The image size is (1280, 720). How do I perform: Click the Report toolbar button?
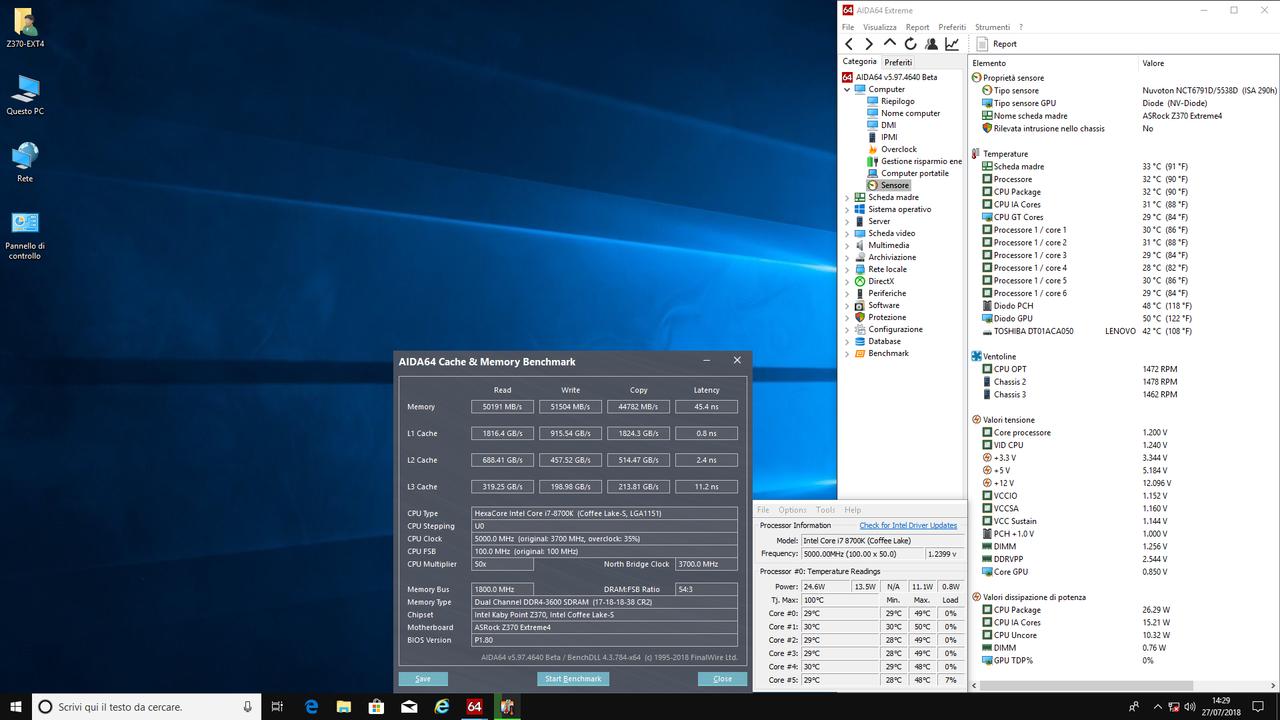point(996,43)
